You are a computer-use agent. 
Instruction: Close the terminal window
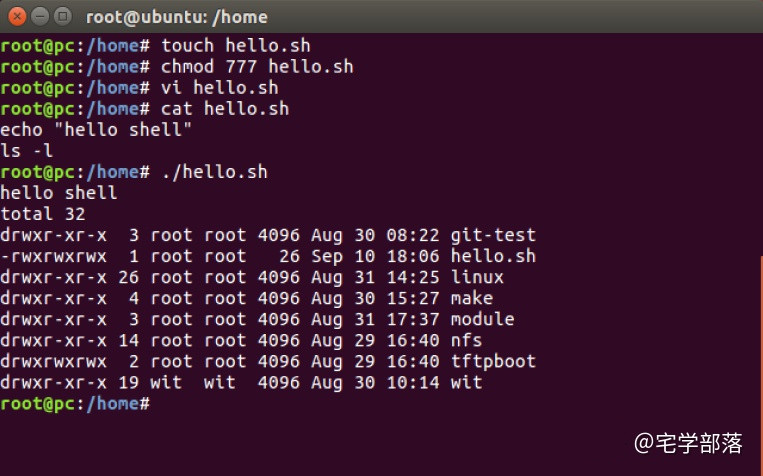click(17, 17)
